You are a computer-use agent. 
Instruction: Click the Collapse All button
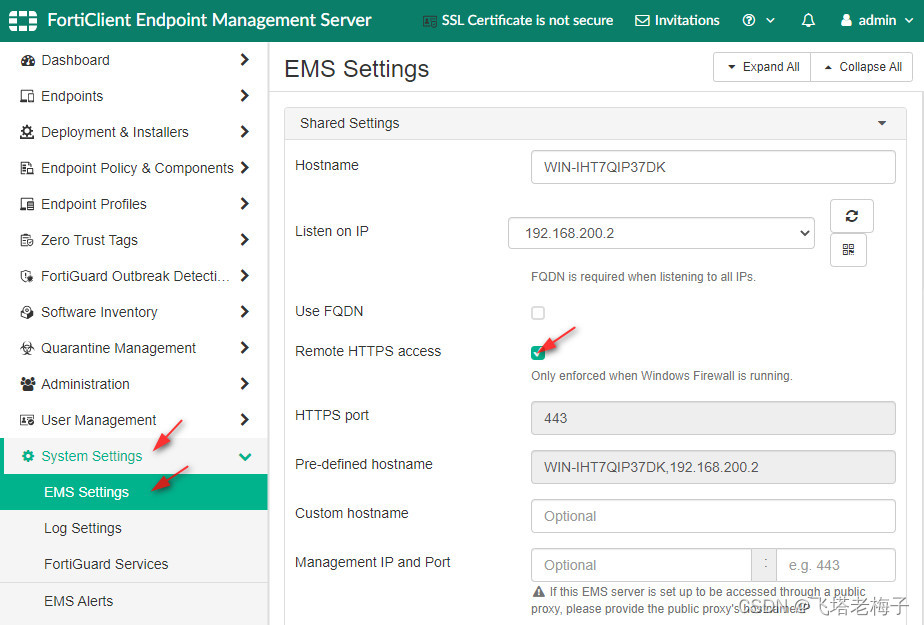(x=862, y=67)
